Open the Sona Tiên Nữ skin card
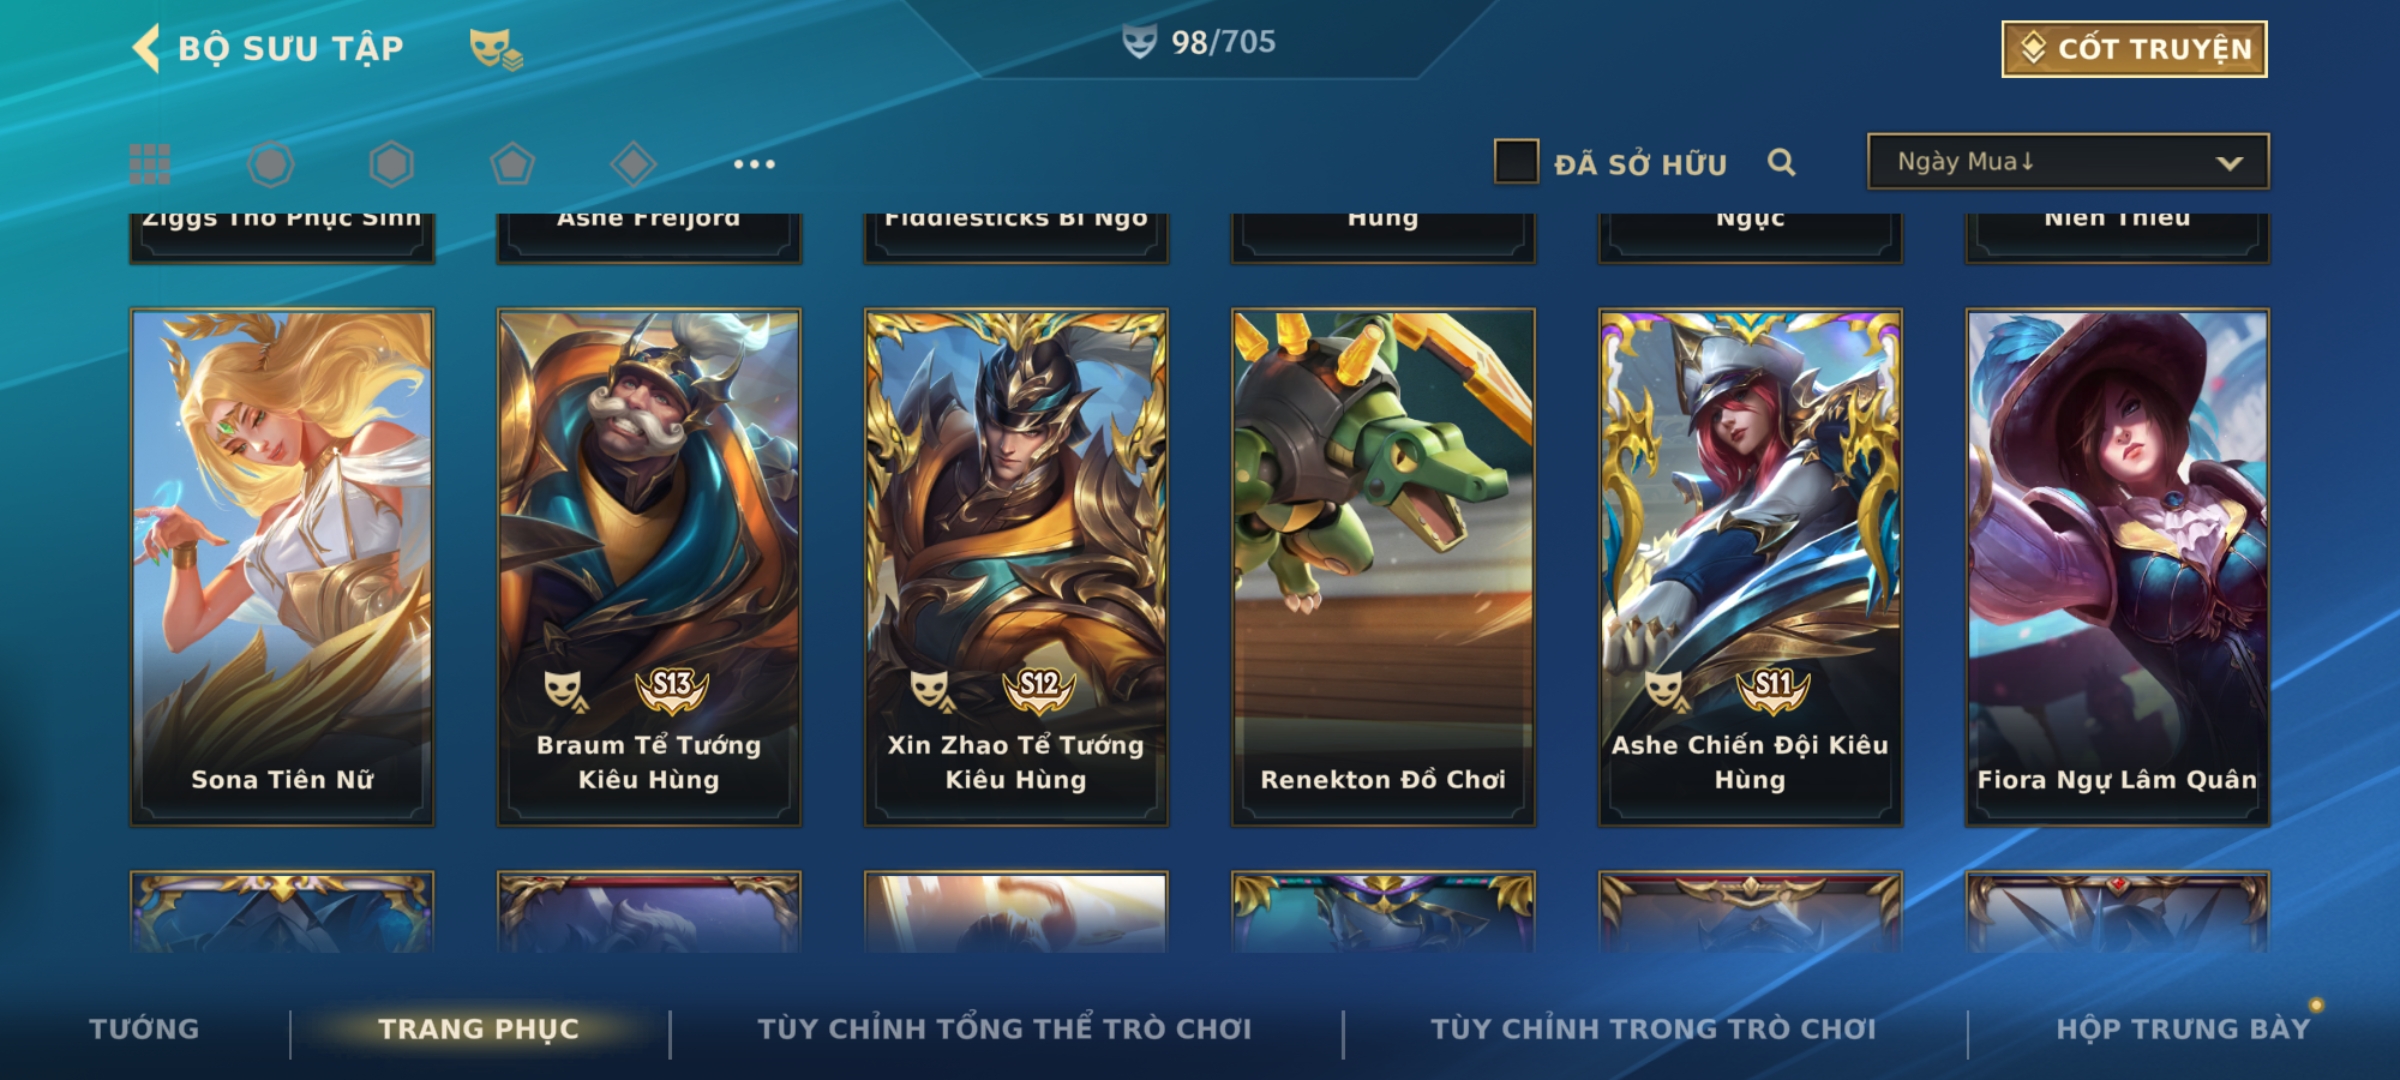This screenshot has width=2400, height=1080. pyautogui.click(x=282, y=567)
